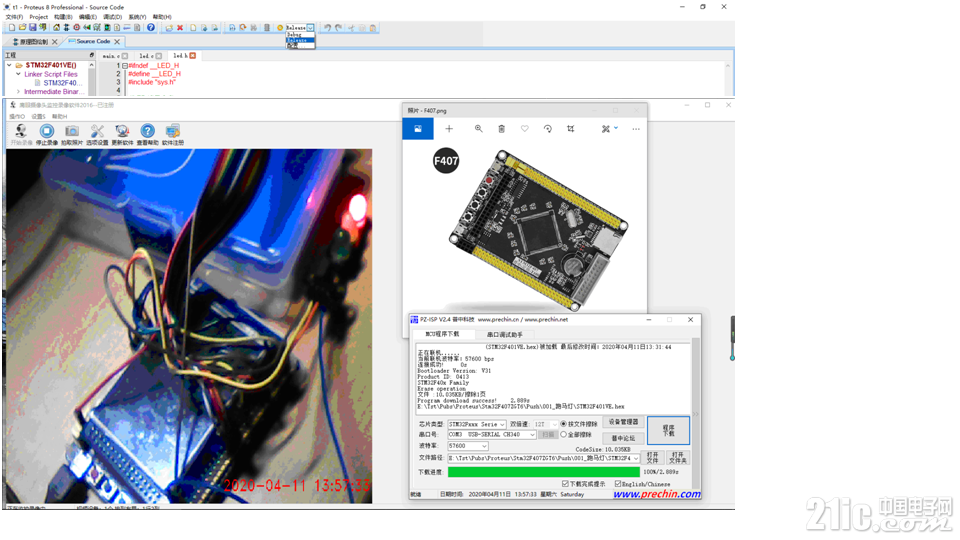Open the 12T speed multiplier dropdown
The image size is (960, 540).
(x=553, y=424)
